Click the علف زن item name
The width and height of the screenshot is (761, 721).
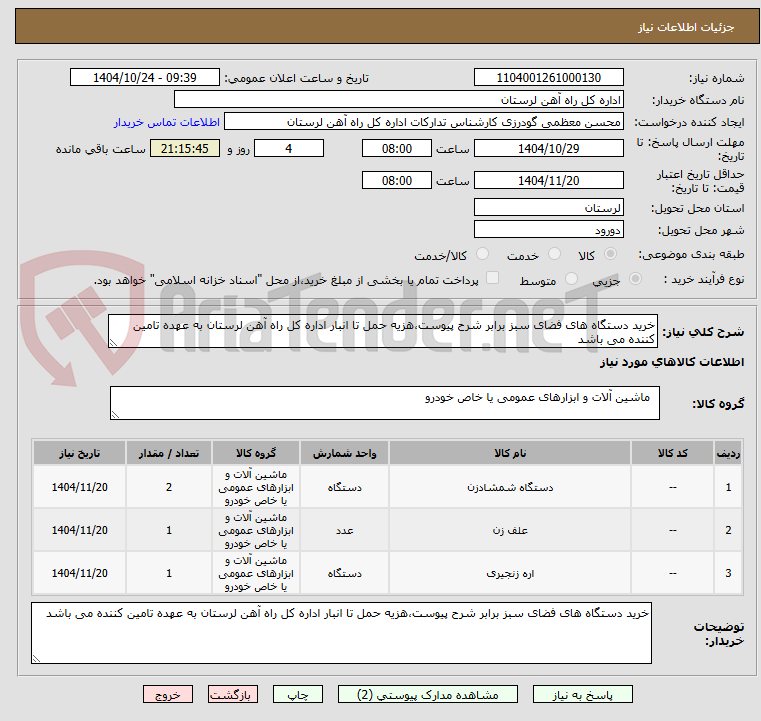pos(510,530)
